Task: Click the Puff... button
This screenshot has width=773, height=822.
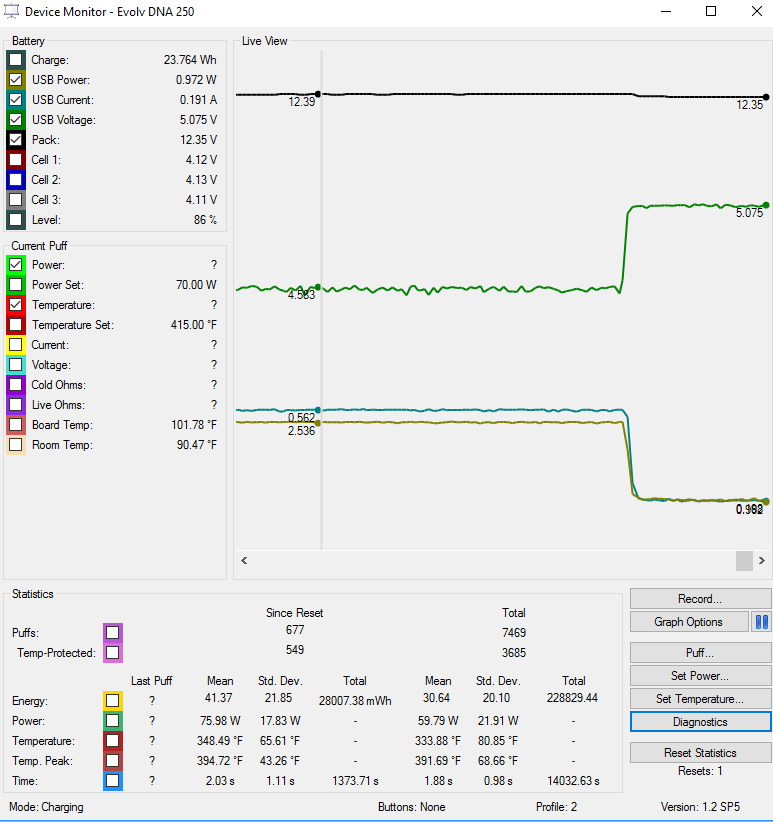Action: click(700, 653)
